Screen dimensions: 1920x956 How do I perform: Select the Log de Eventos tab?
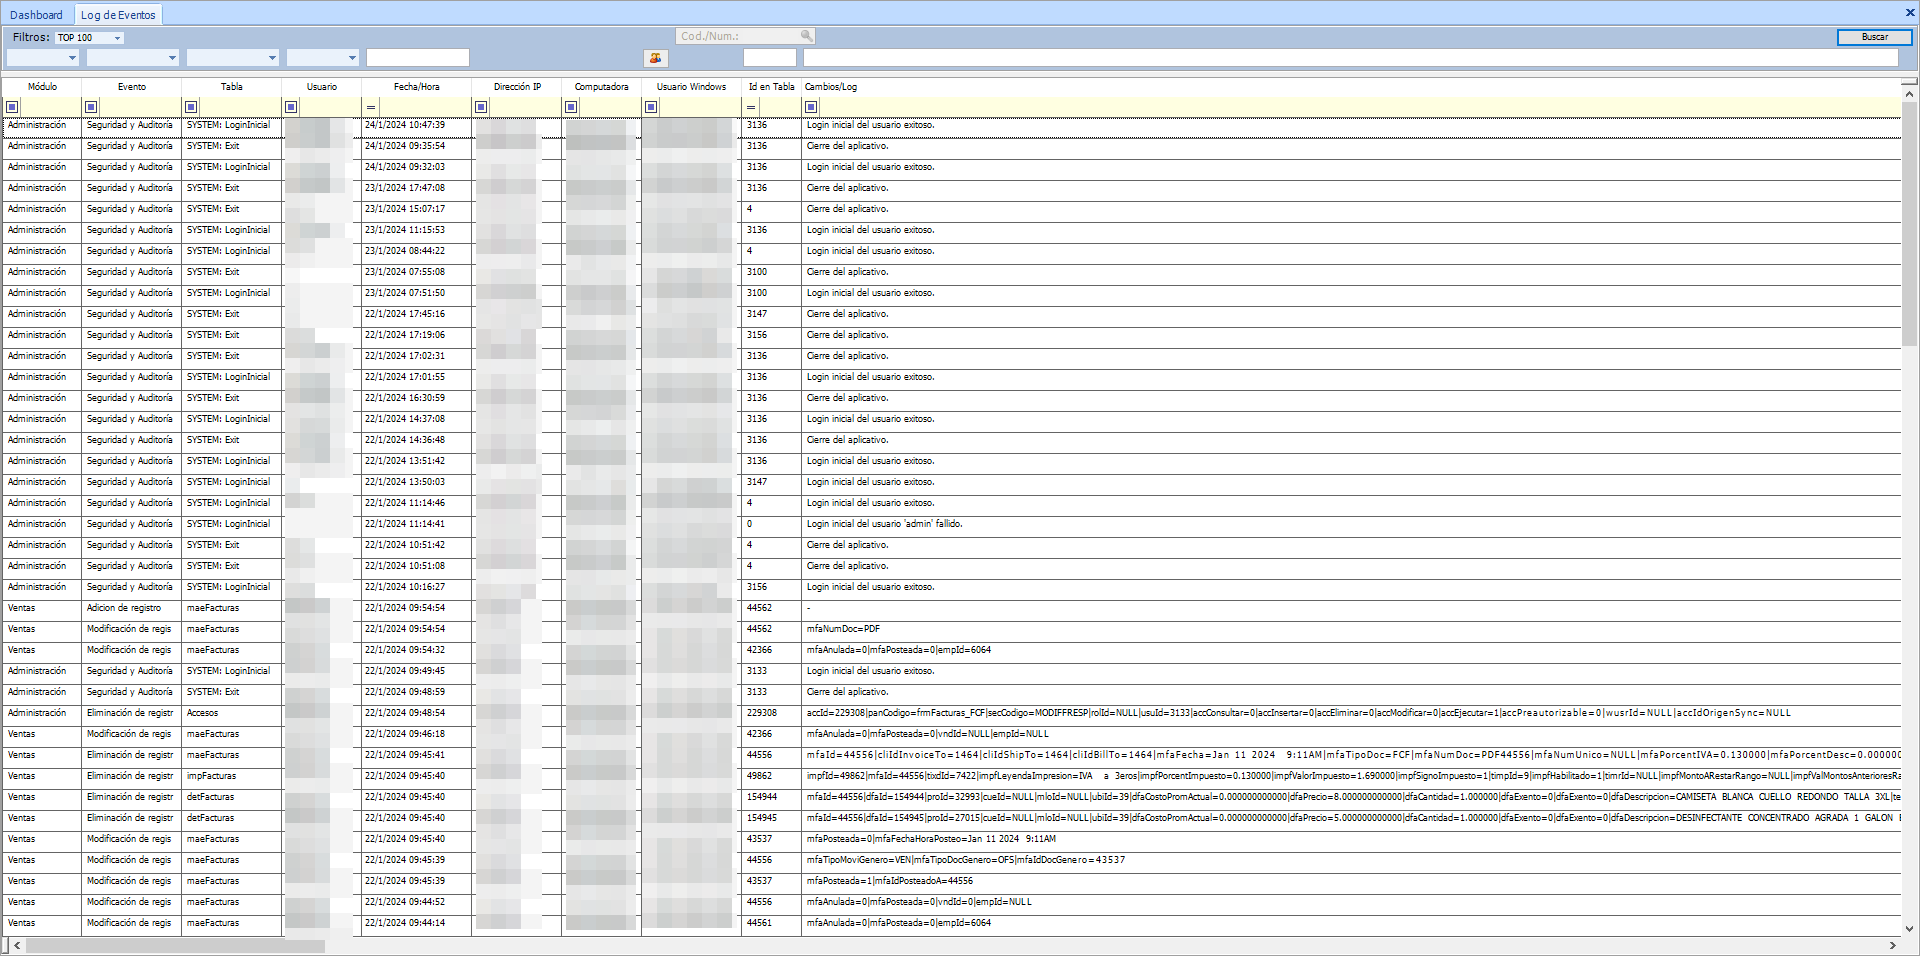coord(118,14)
